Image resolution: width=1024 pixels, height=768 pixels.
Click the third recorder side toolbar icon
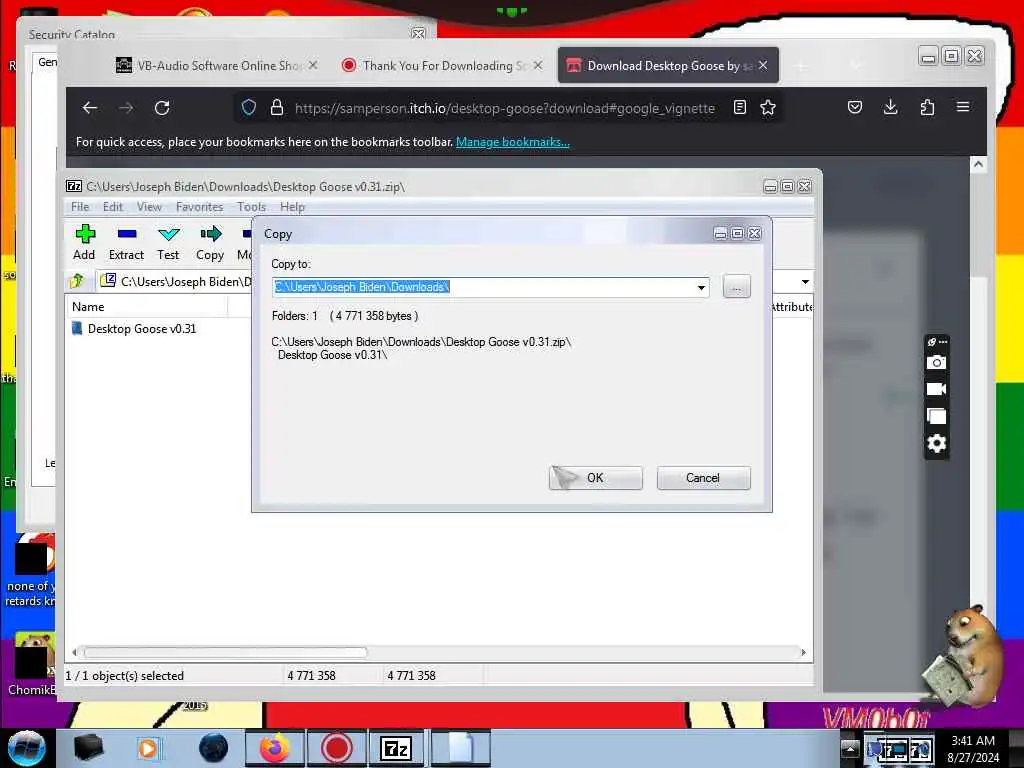coord(936,417)
